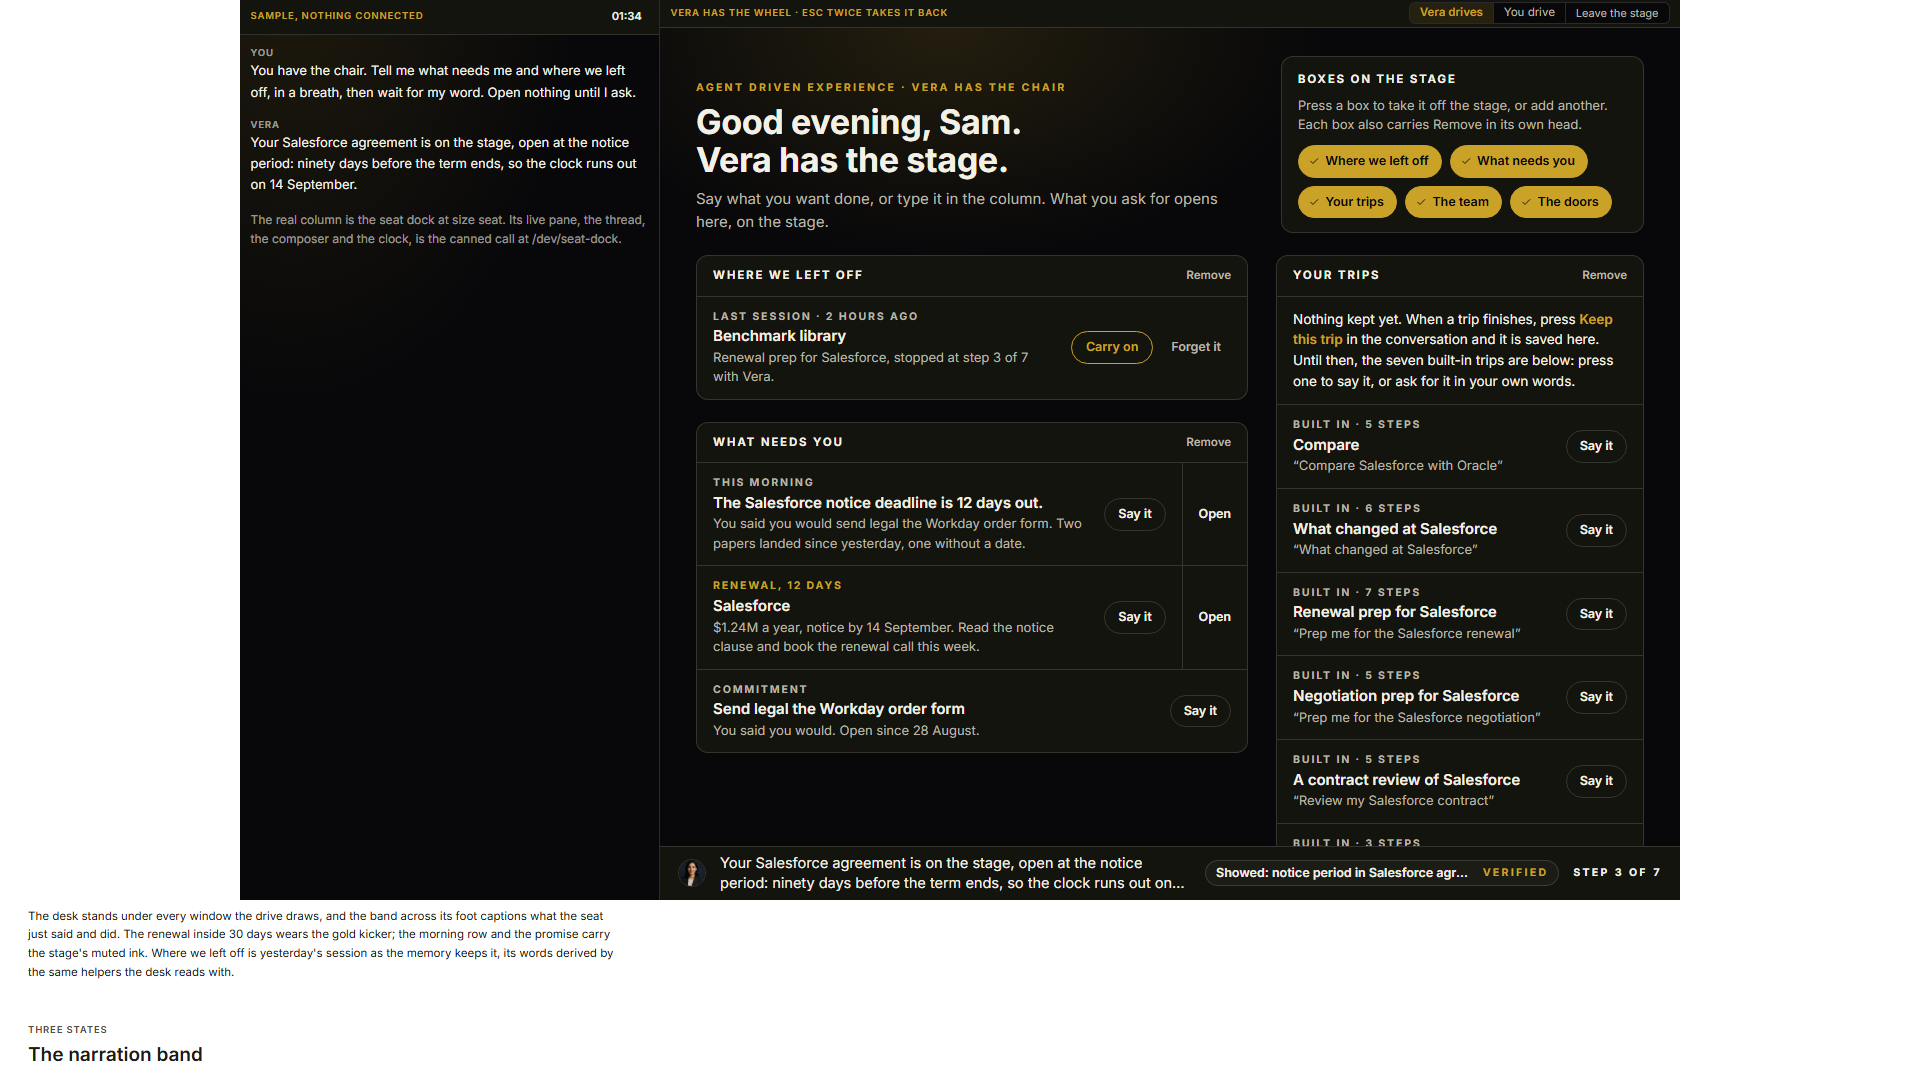Click 'Leave the stage'
Image resolution: width=1920 pixels, height=1080 pixels.
[x=1616, y=13]
